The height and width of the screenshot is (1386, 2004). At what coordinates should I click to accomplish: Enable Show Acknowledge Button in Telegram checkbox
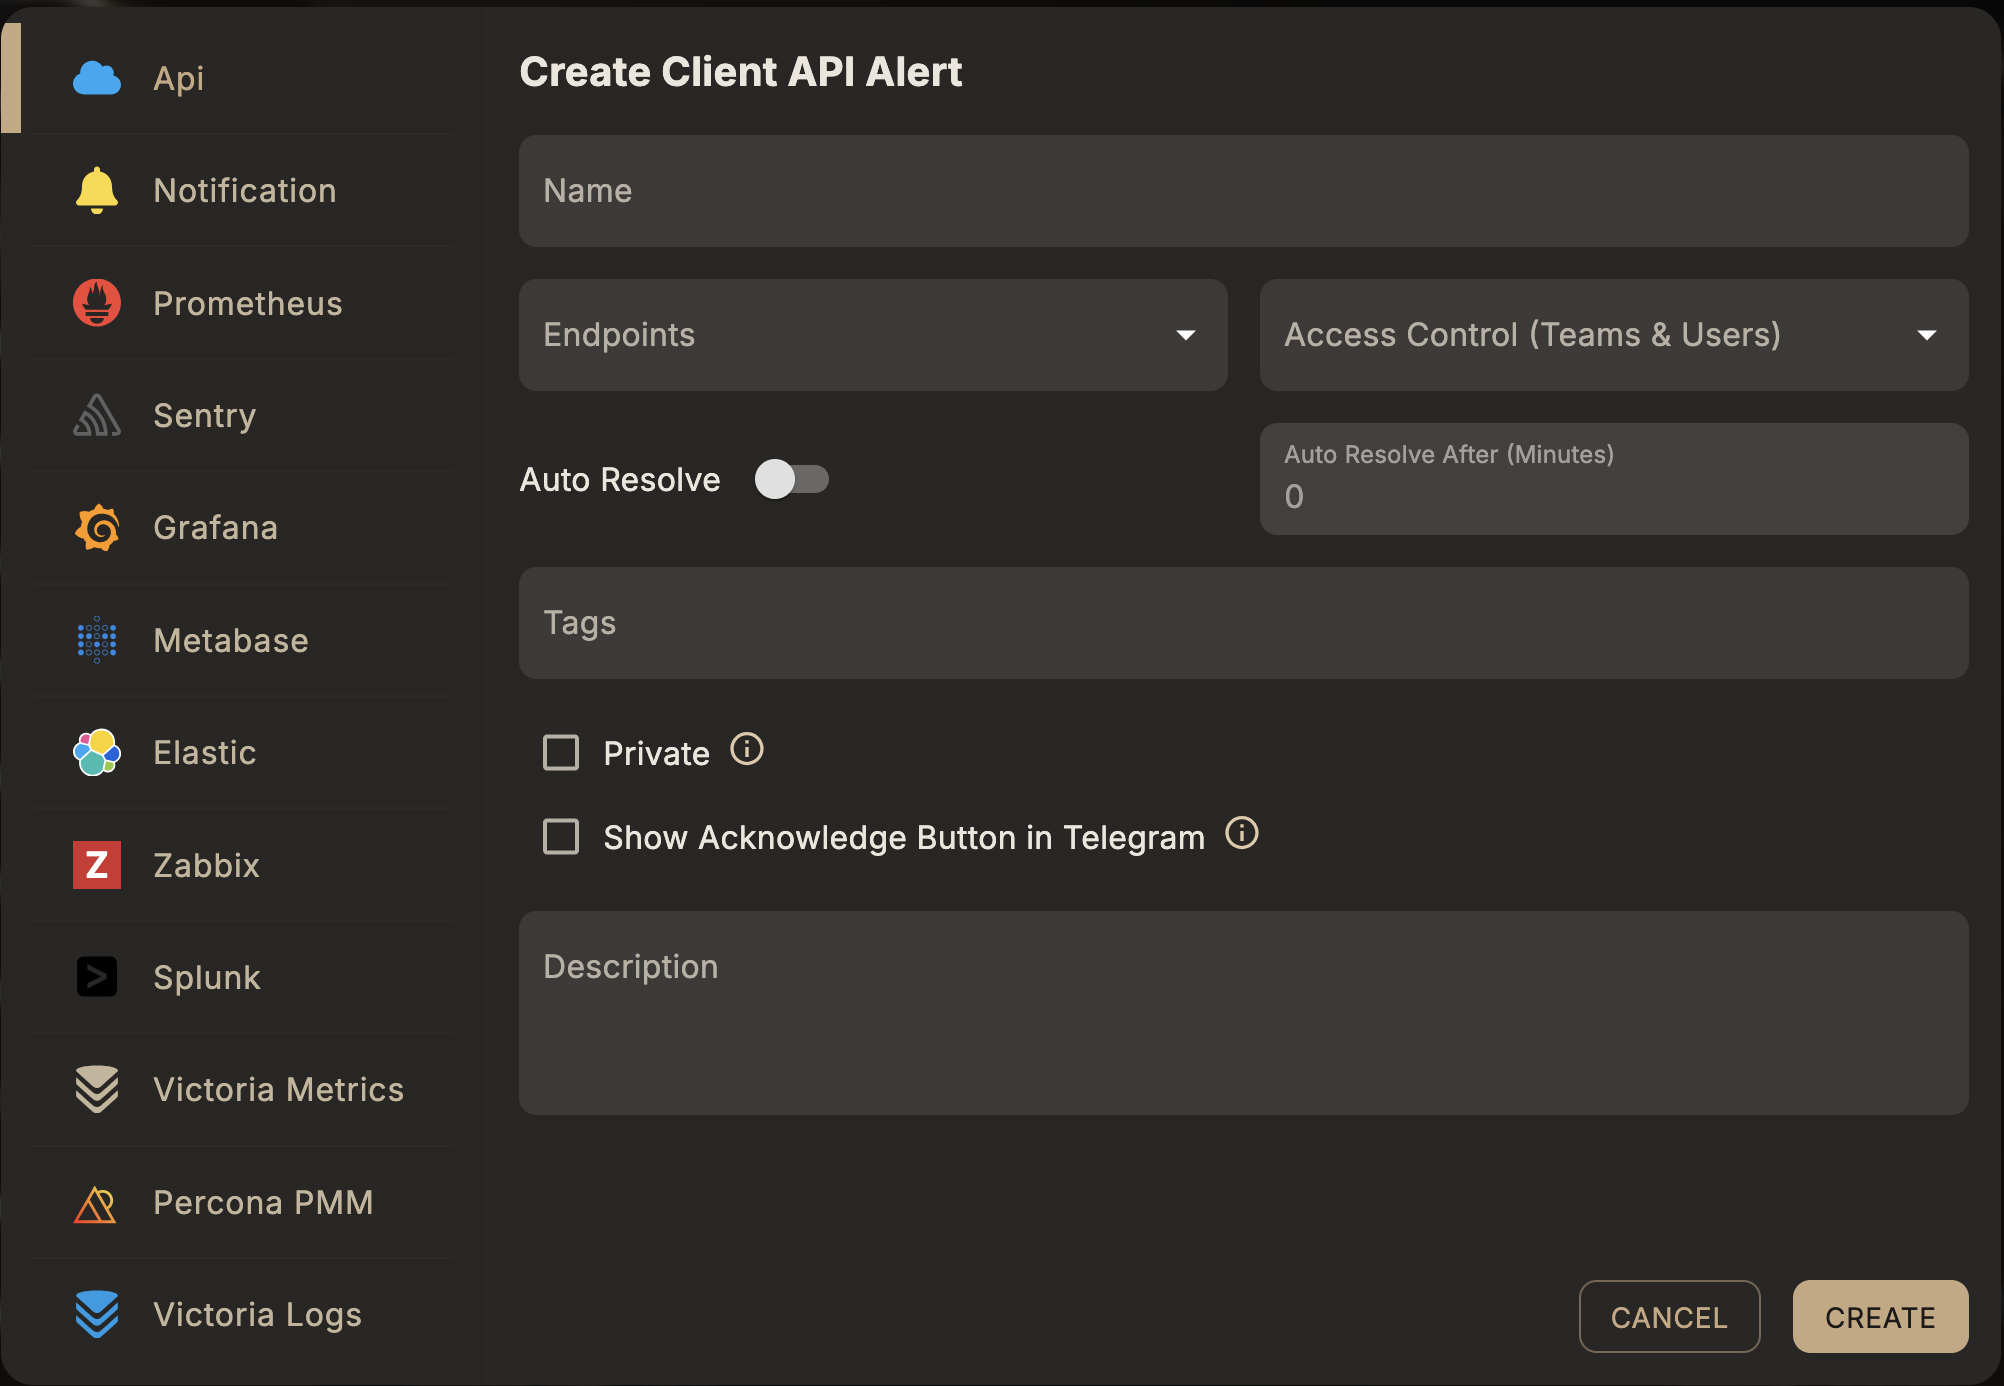(561, 837)
